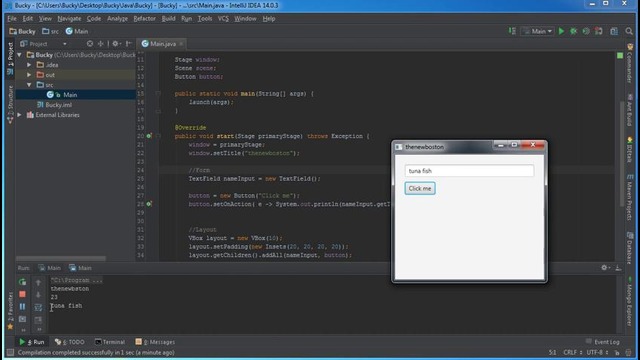Click the dump threads icon in Run panel

pos(22,319)
